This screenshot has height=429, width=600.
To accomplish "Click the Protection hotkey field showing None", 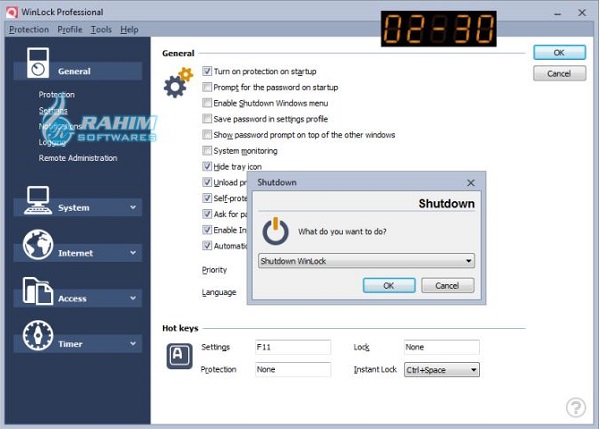I will coord(293,369).
